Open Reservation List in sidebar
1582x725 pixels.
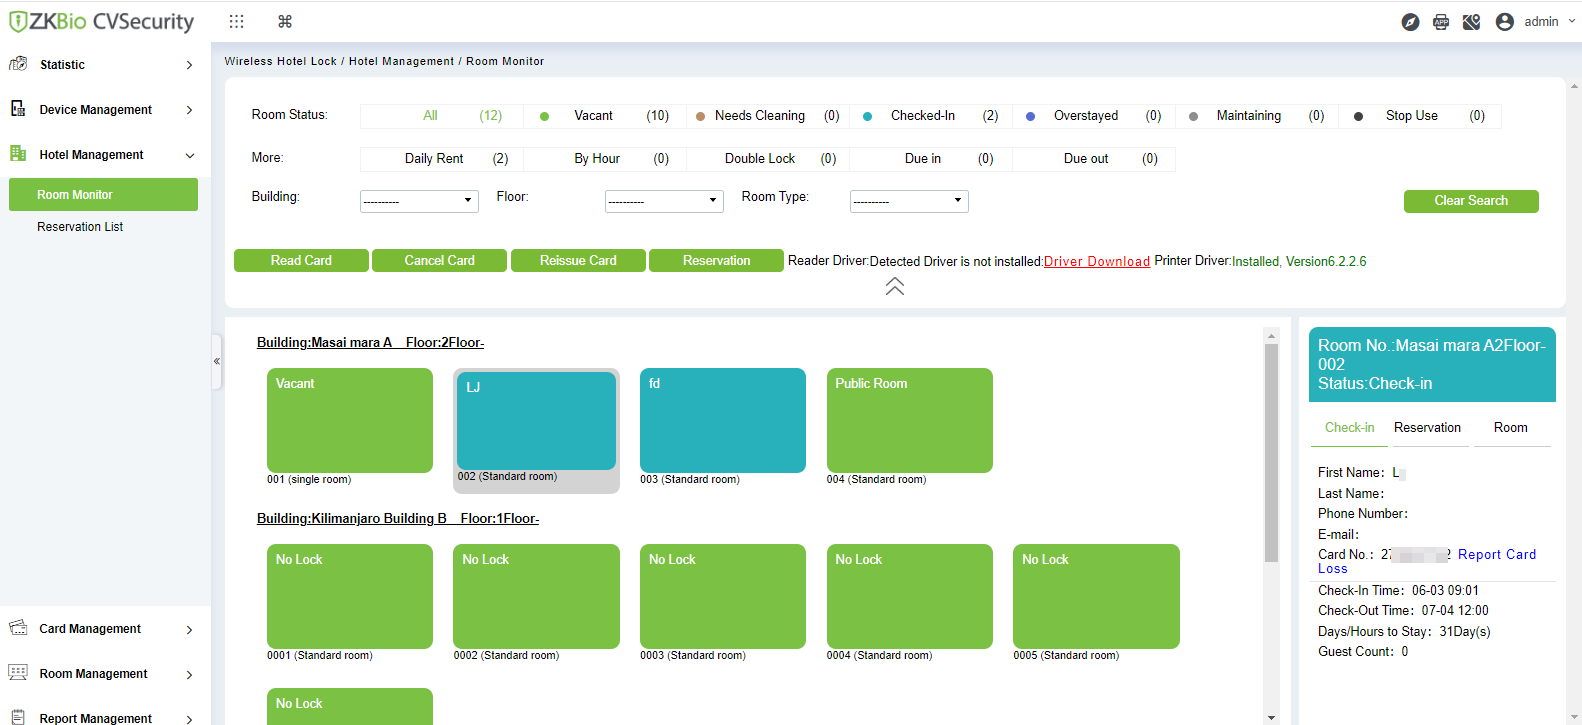coord(80,227)
